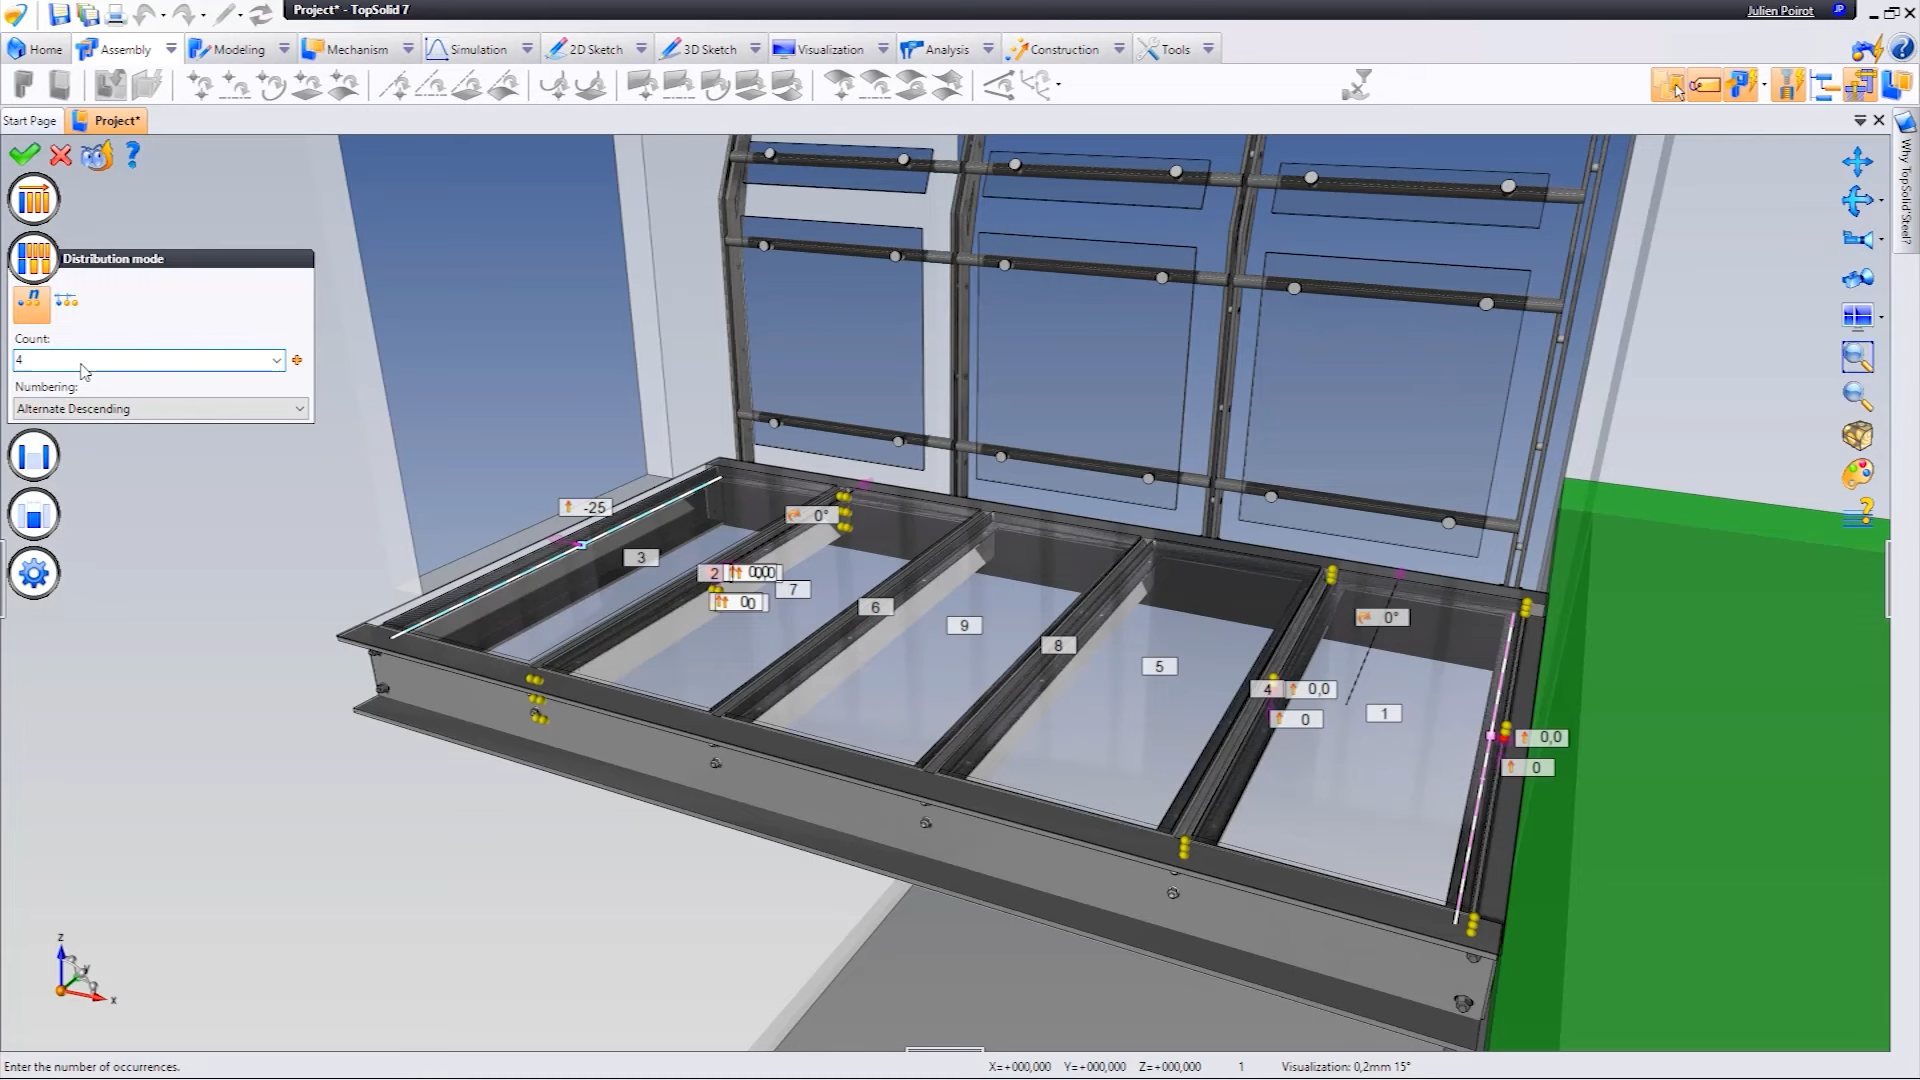
Task: Click the blue four-arrow pan view icon
Action: [x=1857, y=162]
